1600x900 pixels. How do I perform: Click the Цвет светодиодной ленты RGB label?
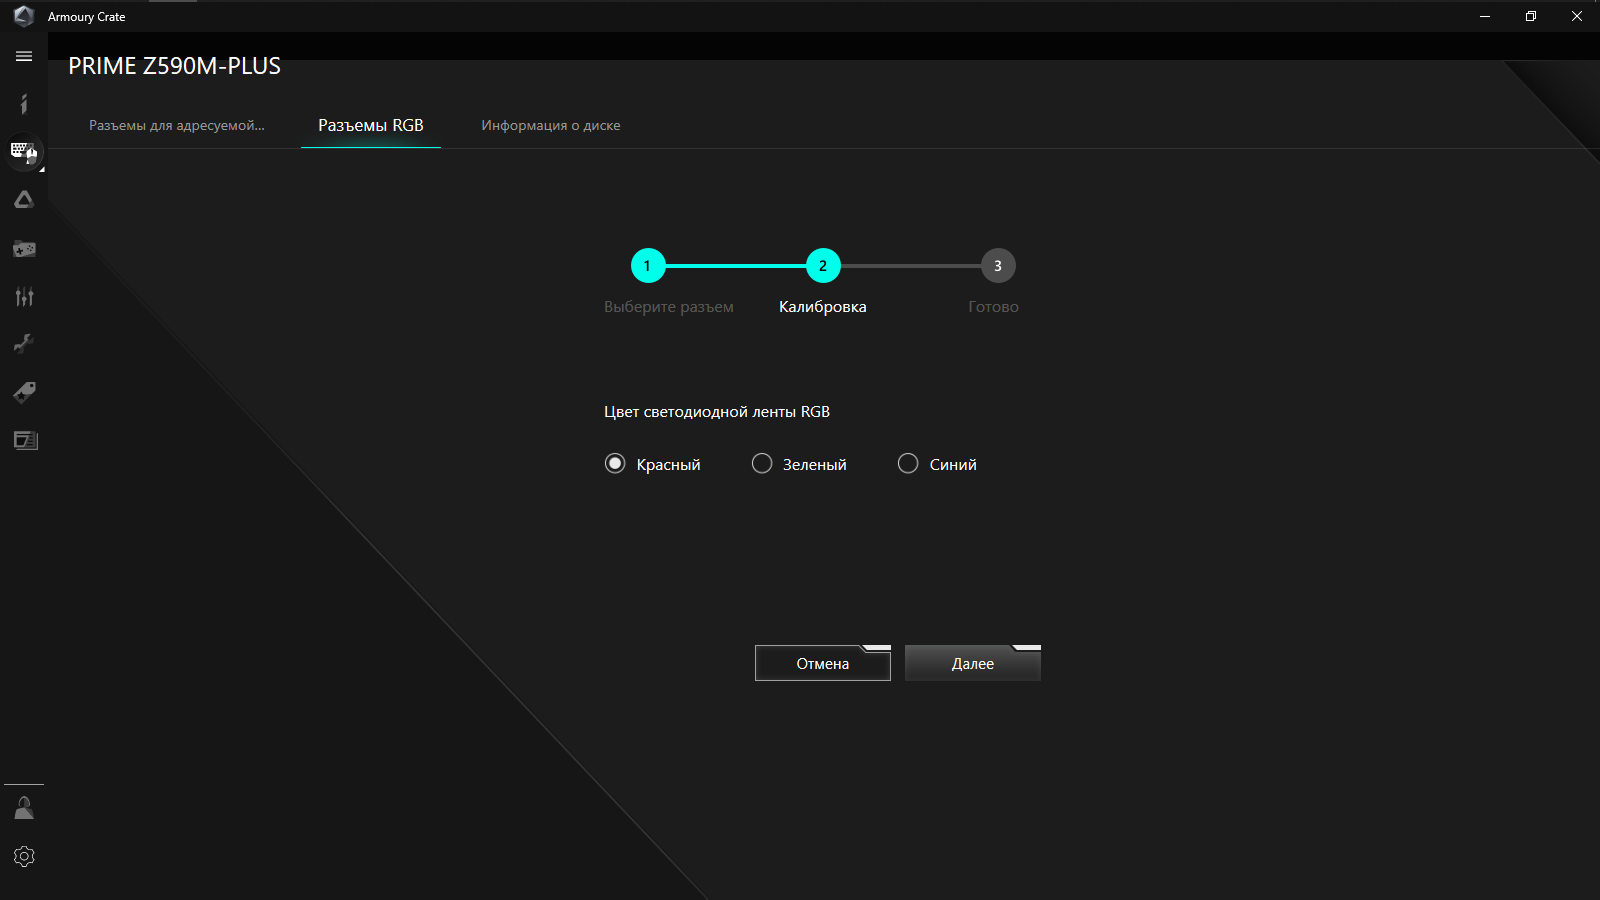tap(717, 412)
